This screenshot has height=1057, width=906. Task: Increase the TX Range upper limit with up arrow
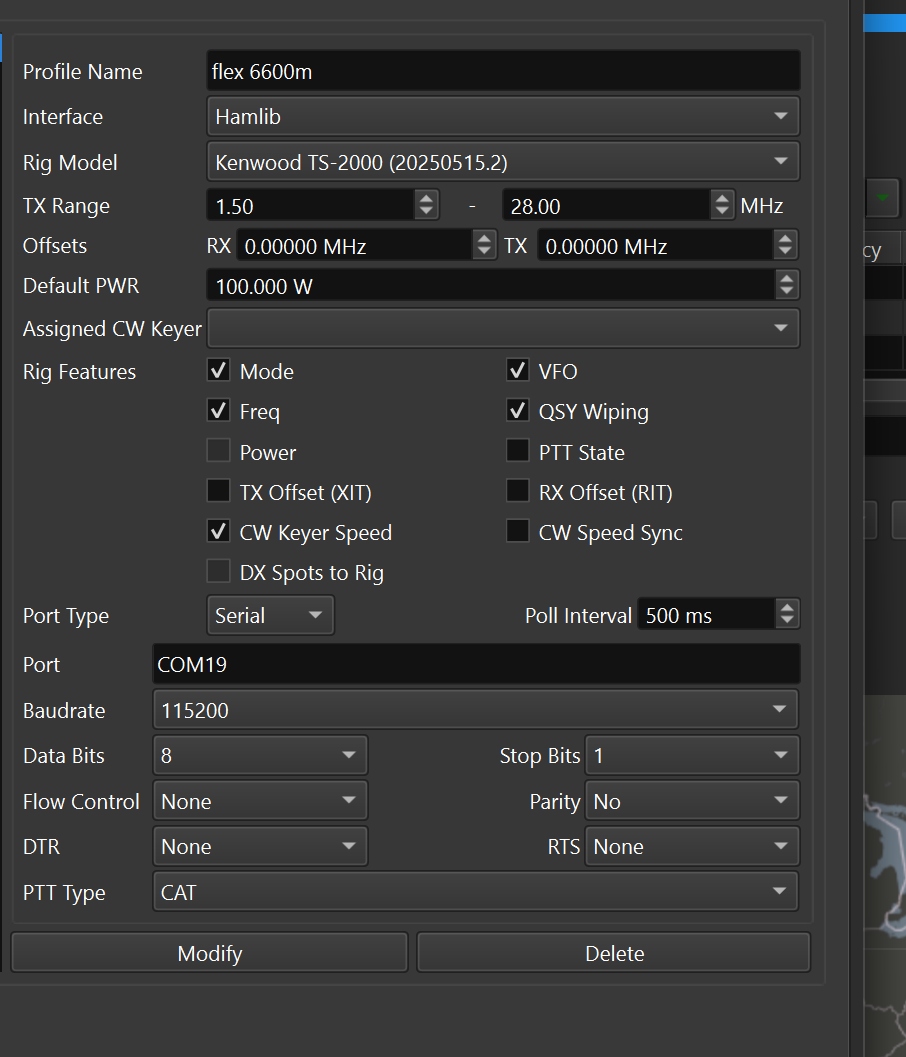coord(722,198)
